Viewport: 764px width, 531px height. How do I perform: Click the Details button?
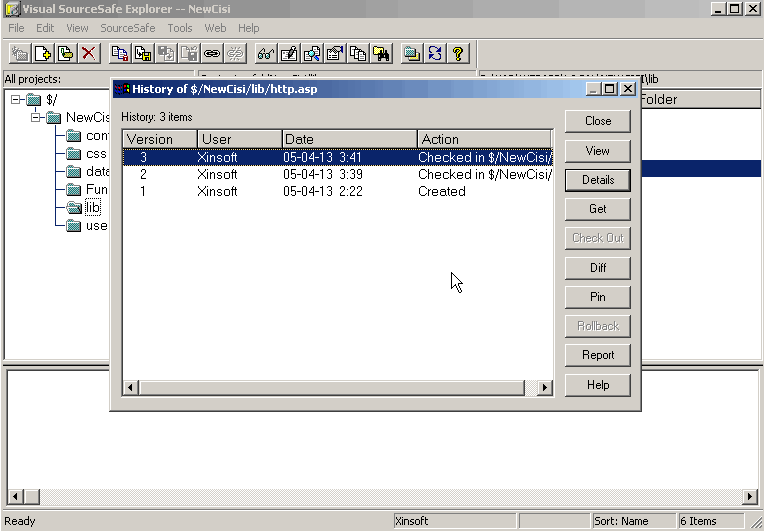click(598, 180)
